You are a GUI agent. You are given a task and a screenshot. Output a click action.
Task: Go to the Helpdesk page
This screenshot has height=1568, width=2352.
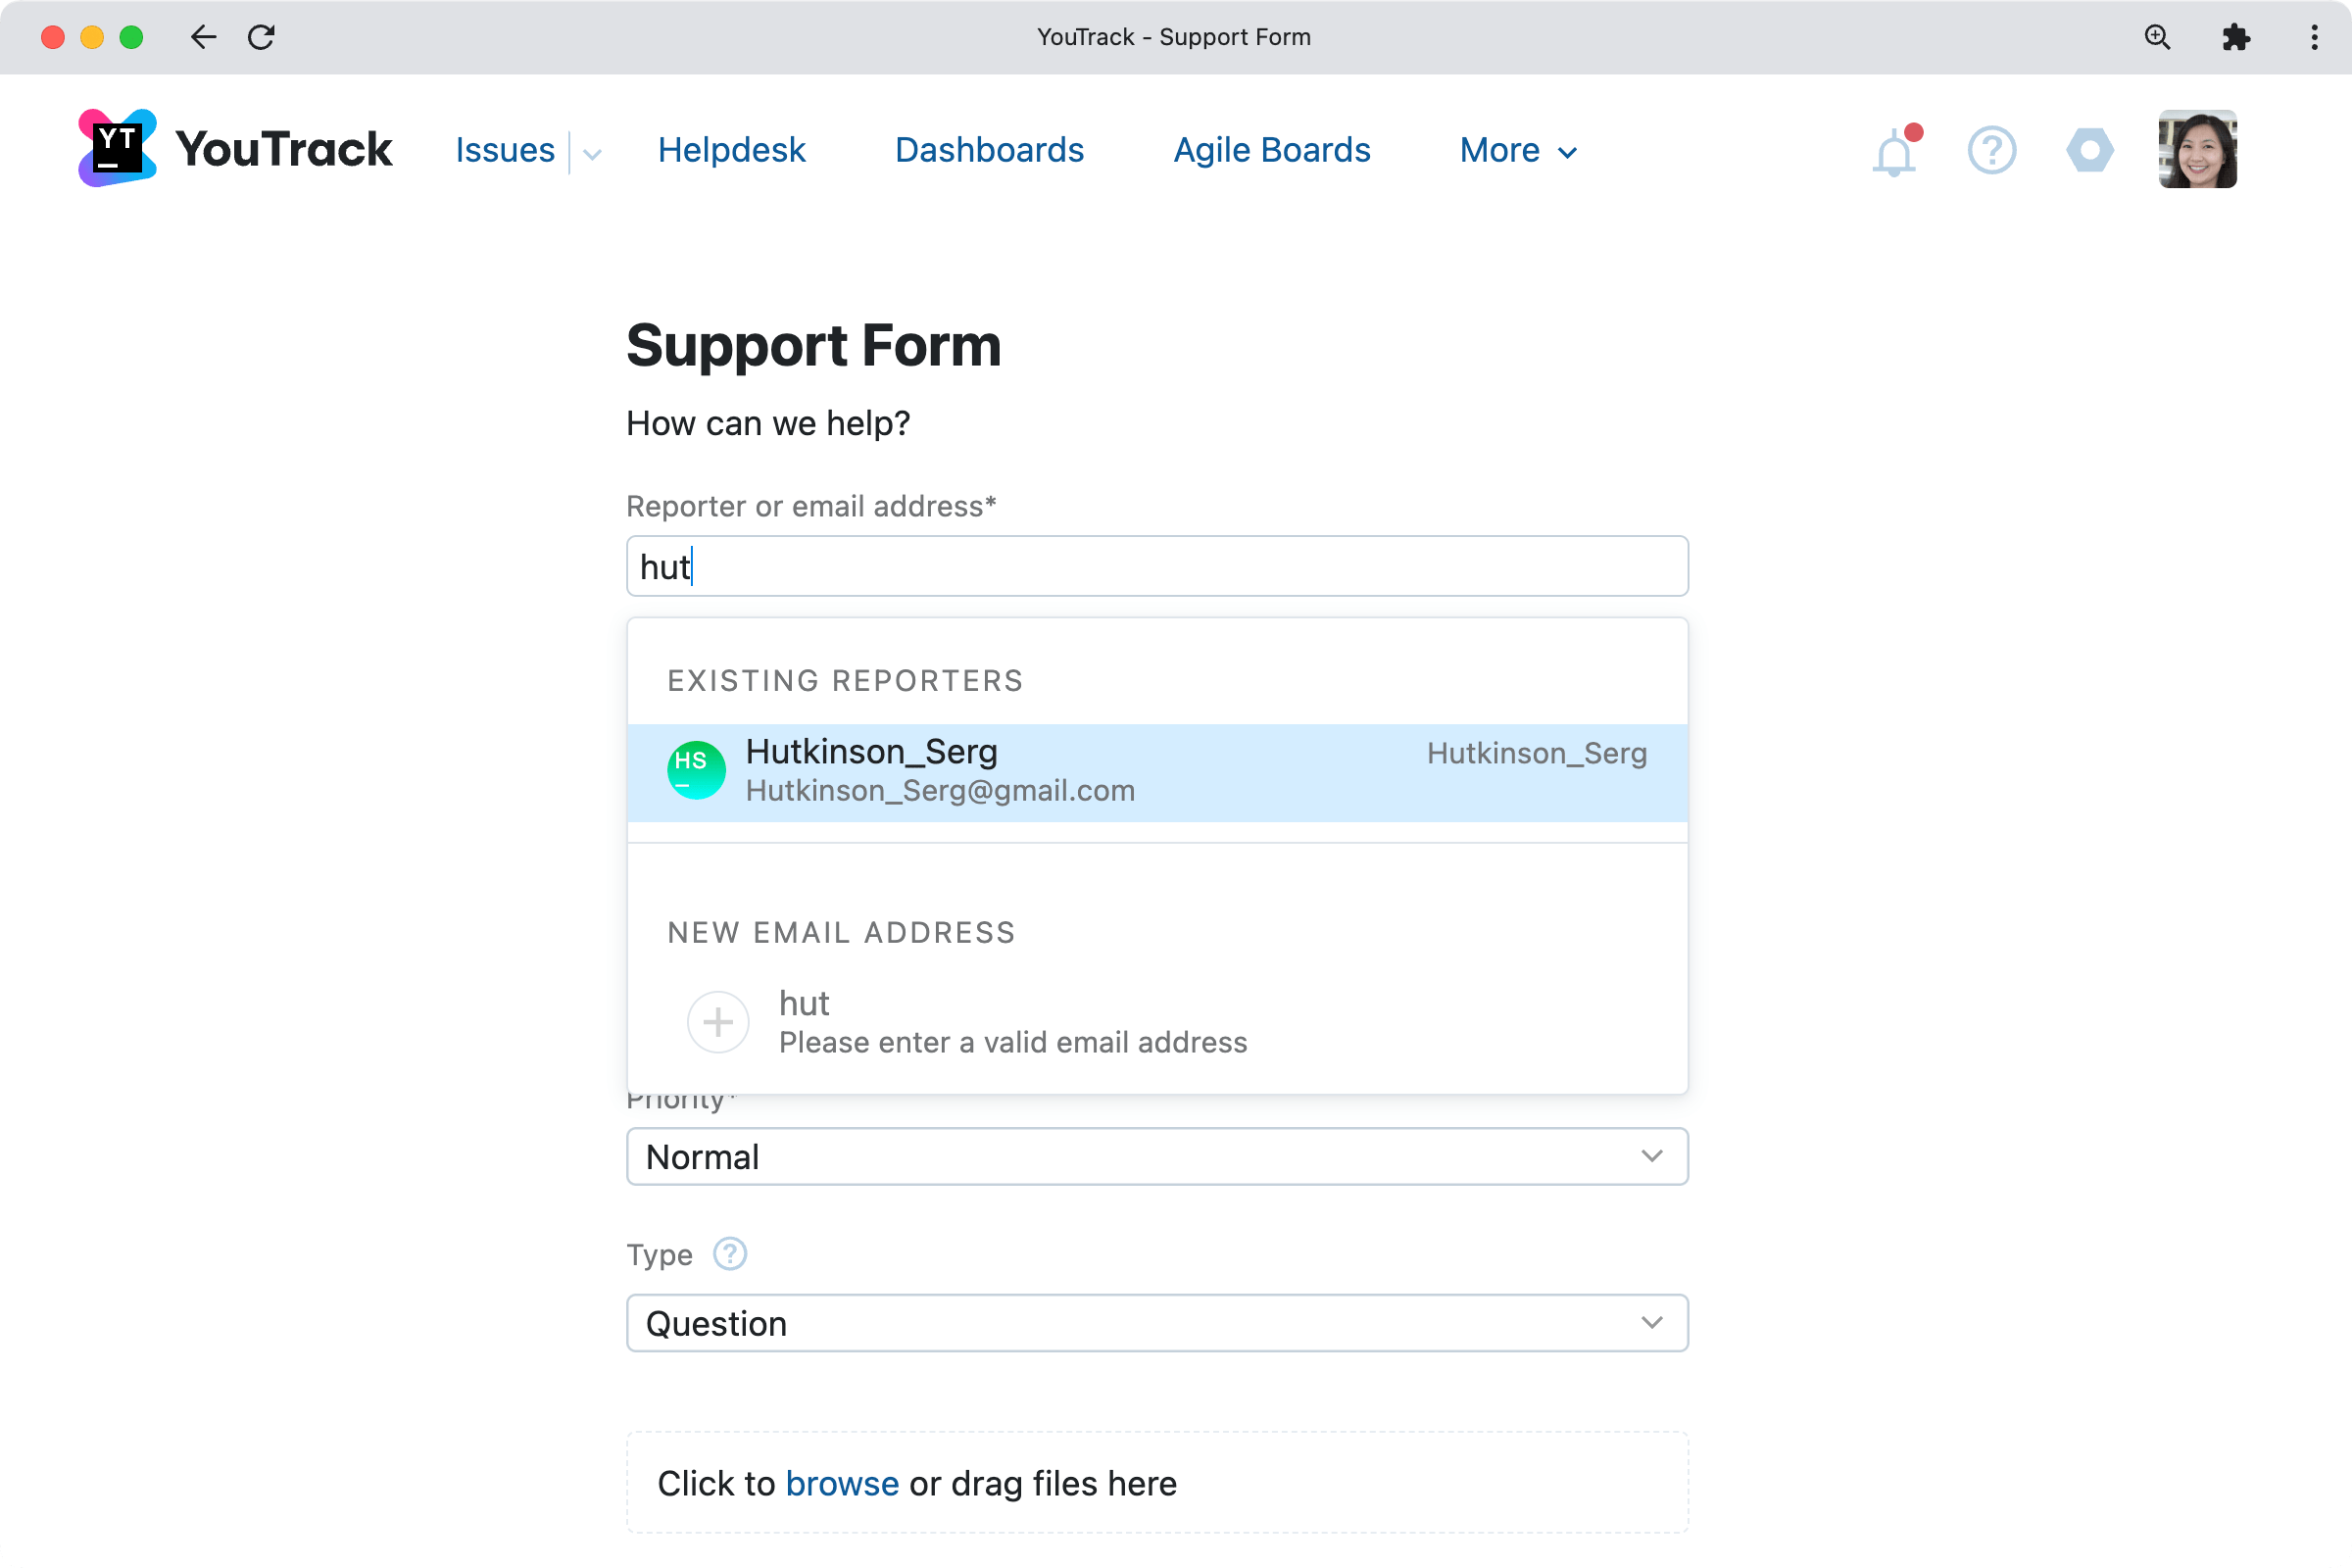tap(731, 150)
